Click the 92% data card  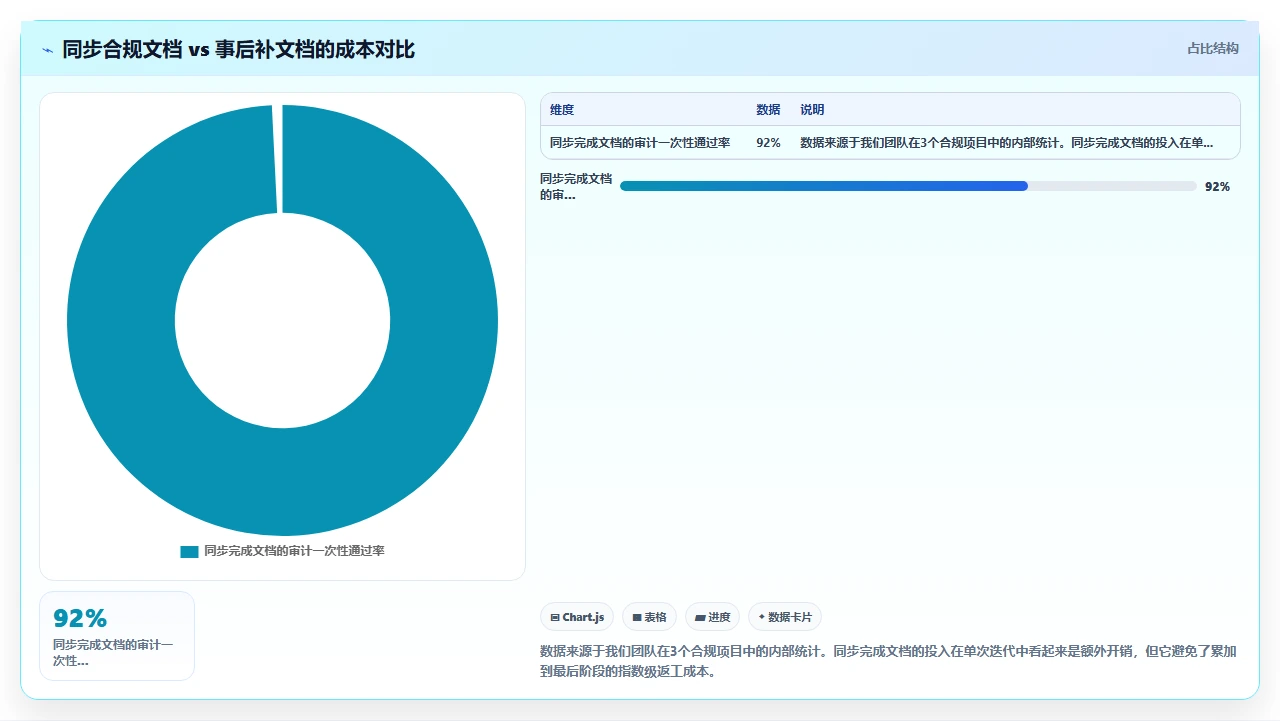[x=117, y=636]
